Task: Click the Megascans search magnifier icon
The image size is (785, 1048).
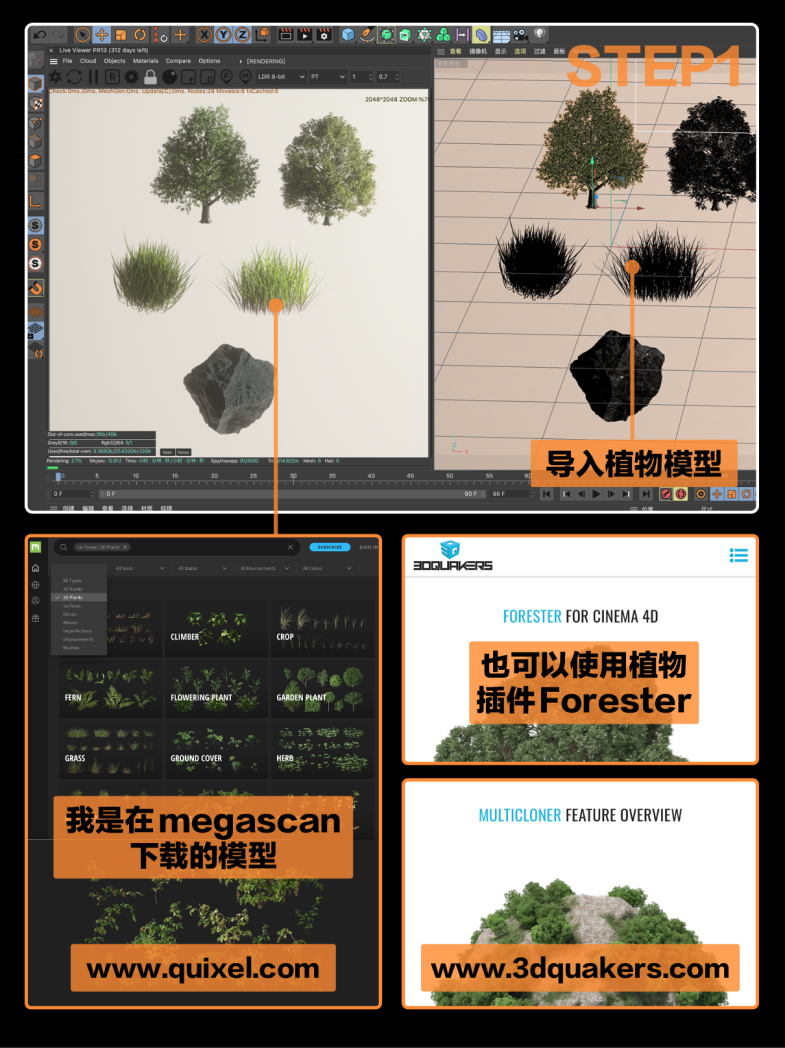Action: point(63,547)
